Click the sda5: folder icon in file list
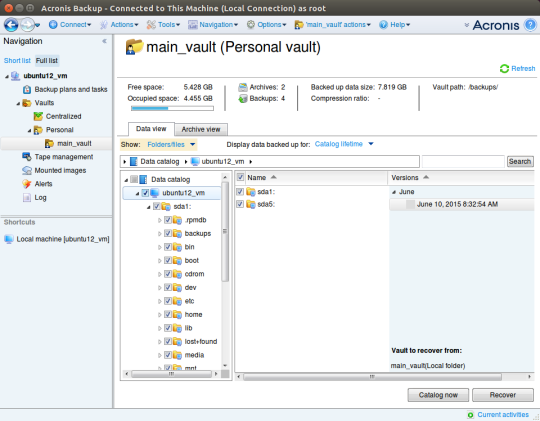Image resolution: width=540 pixels, height=421 pixels. 251,204
